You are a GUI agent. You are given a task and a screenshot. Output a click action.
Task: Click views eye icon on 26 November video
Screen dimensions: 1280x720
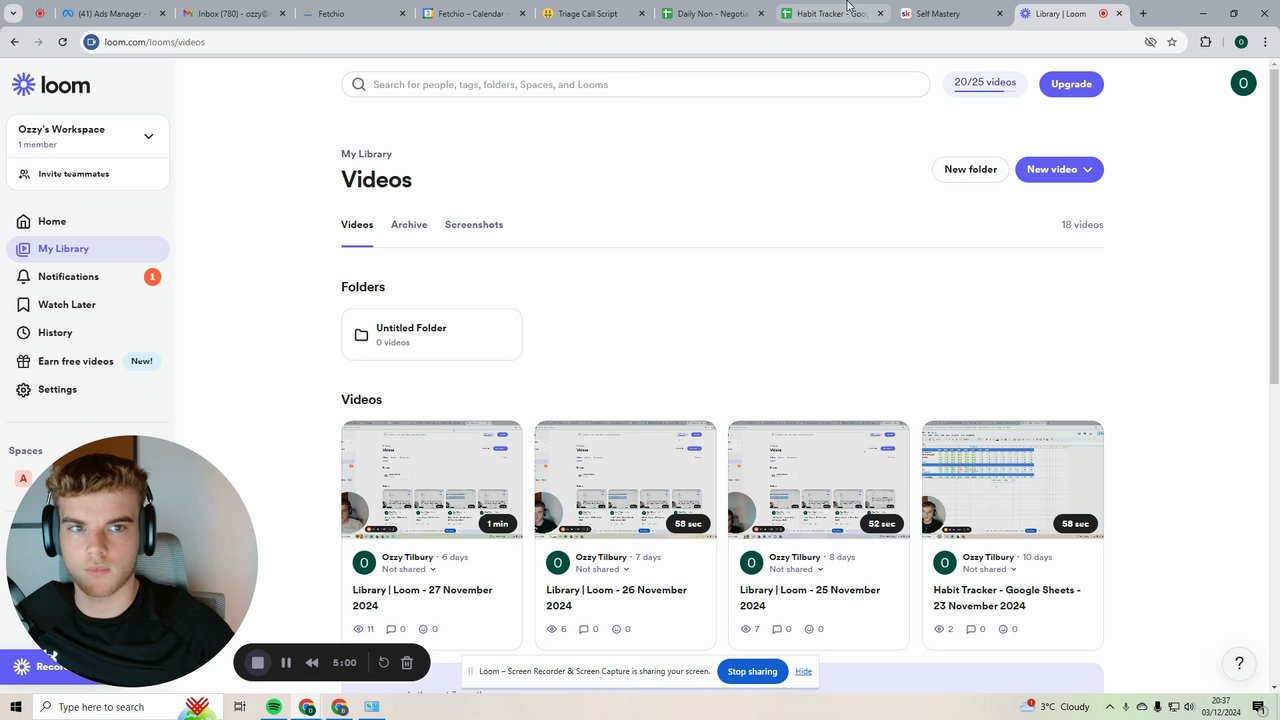(553, 629)
